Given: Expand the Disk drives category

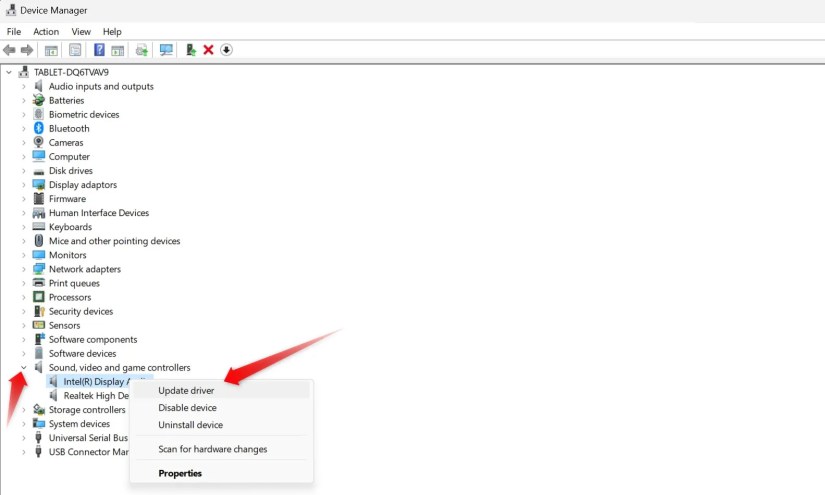Looking at the screenshot, I should tap(24, 170).
